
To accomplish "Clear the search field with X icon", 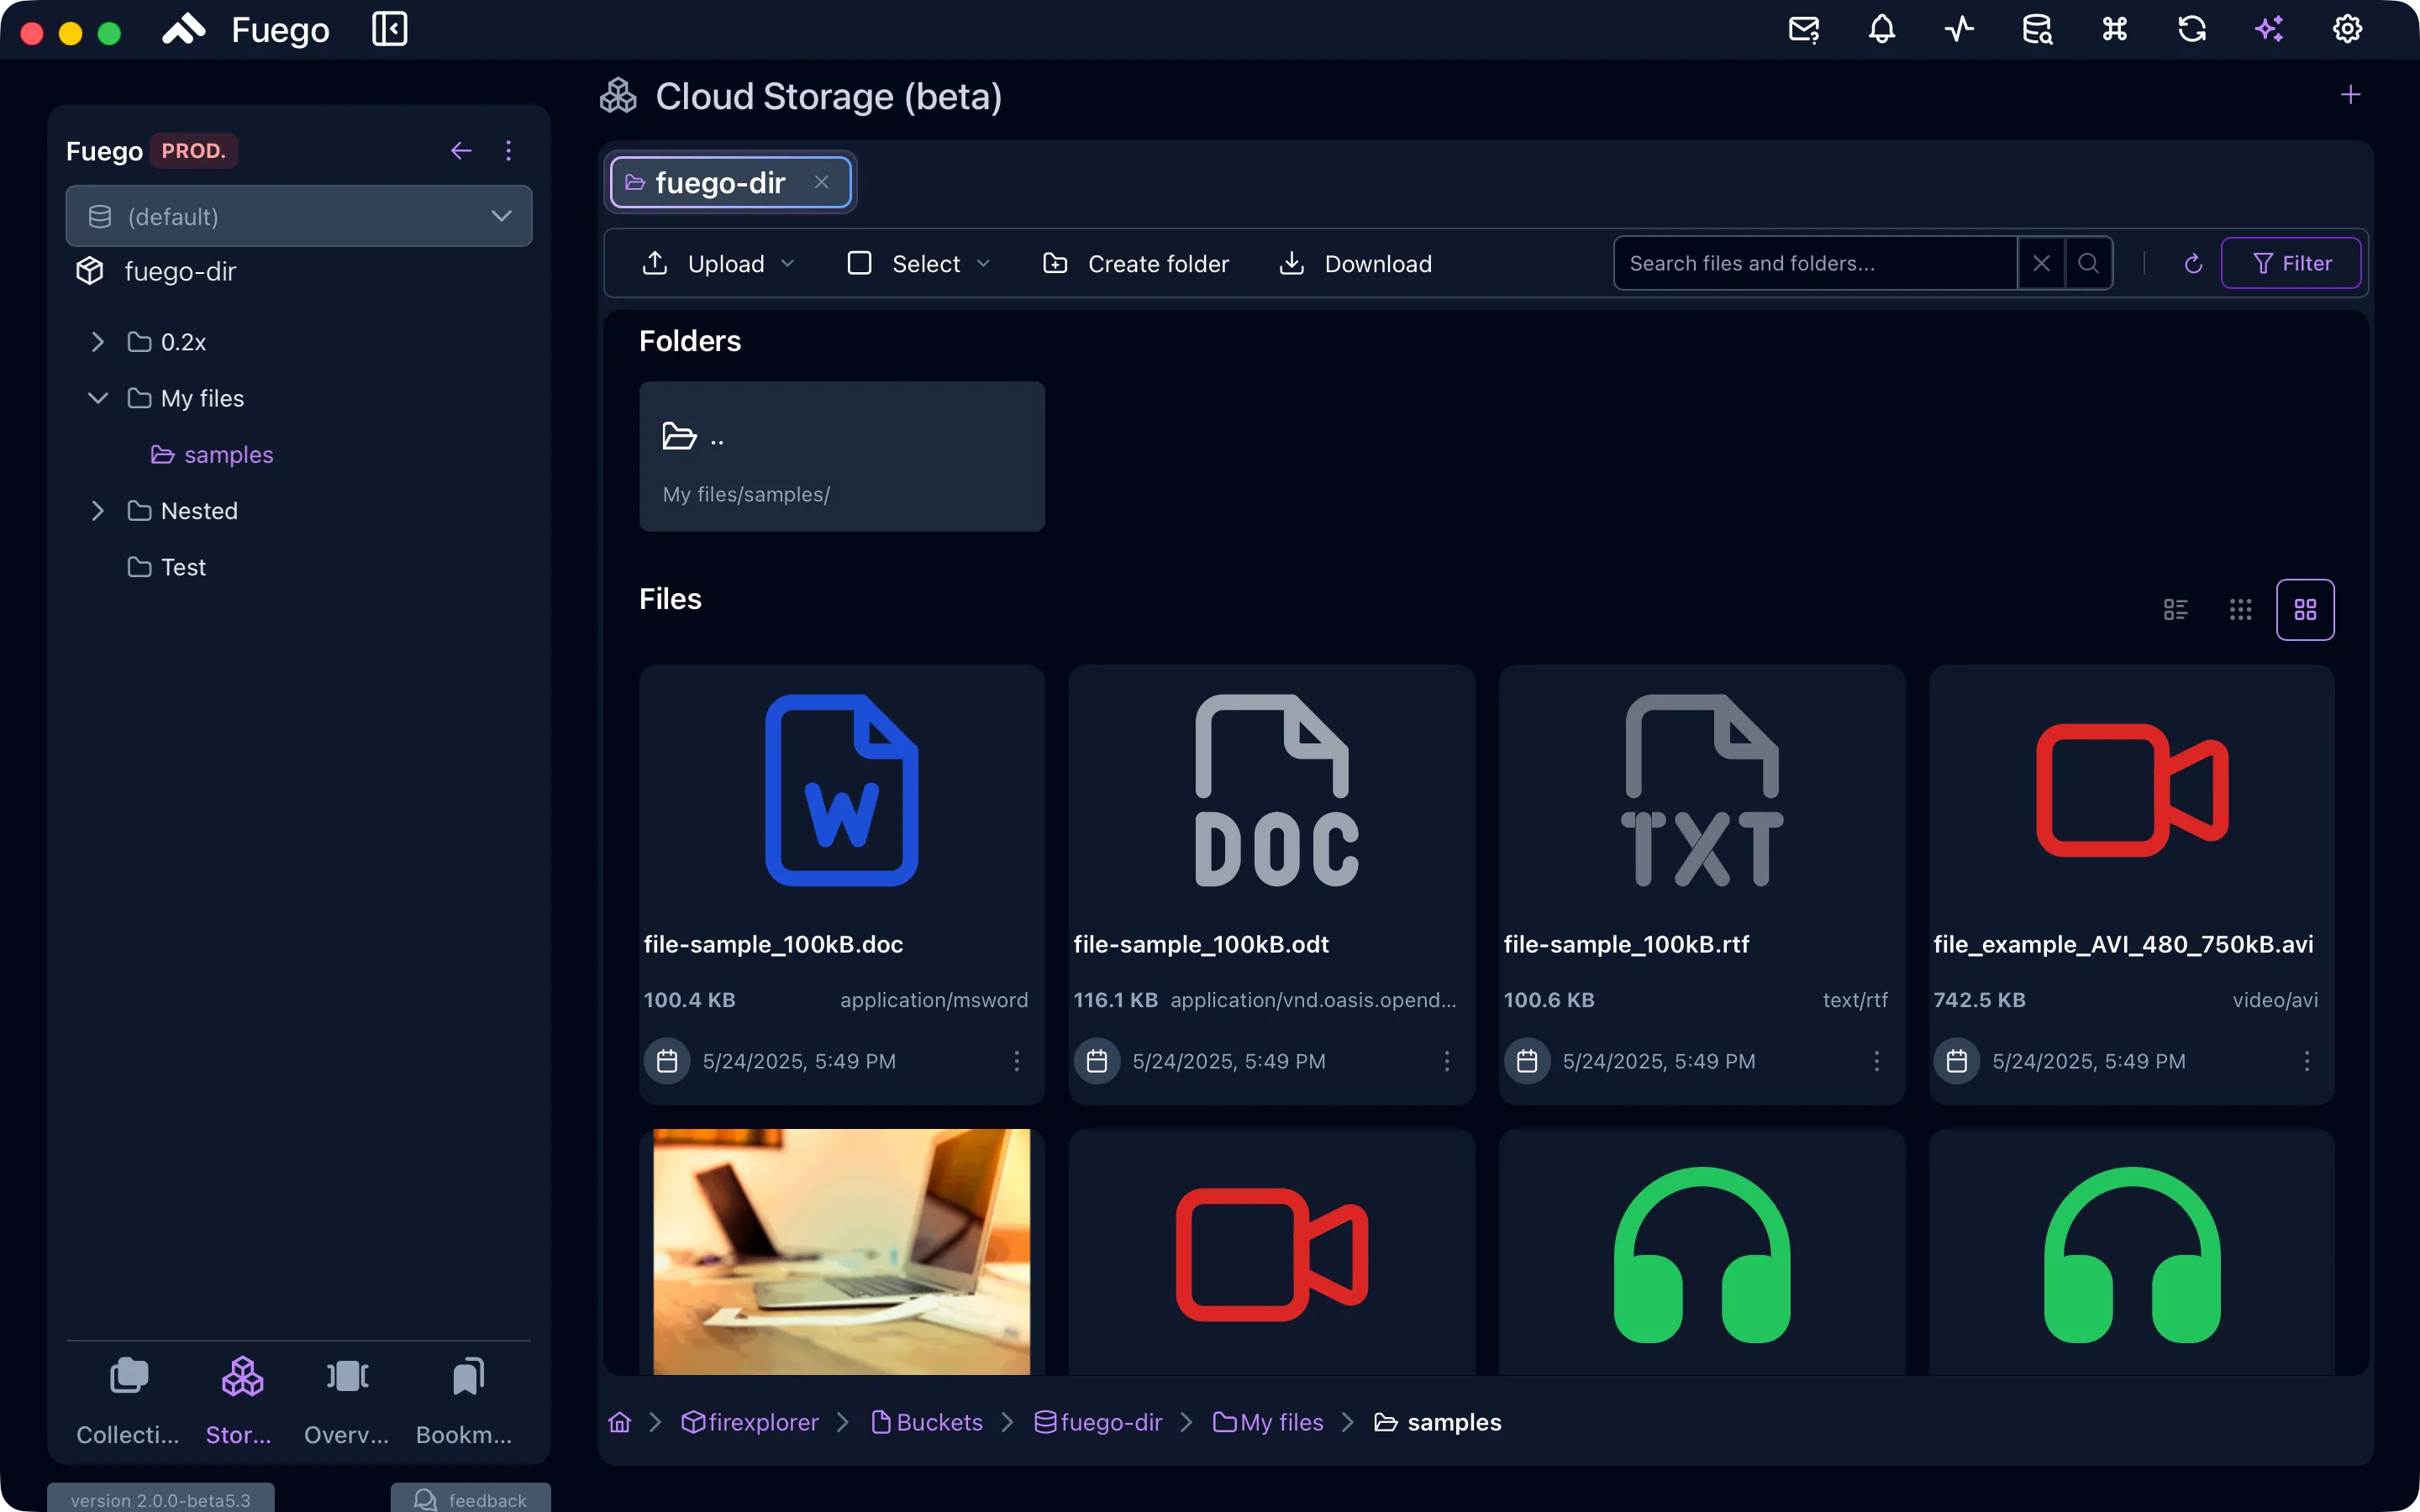I will point(2041,263).
